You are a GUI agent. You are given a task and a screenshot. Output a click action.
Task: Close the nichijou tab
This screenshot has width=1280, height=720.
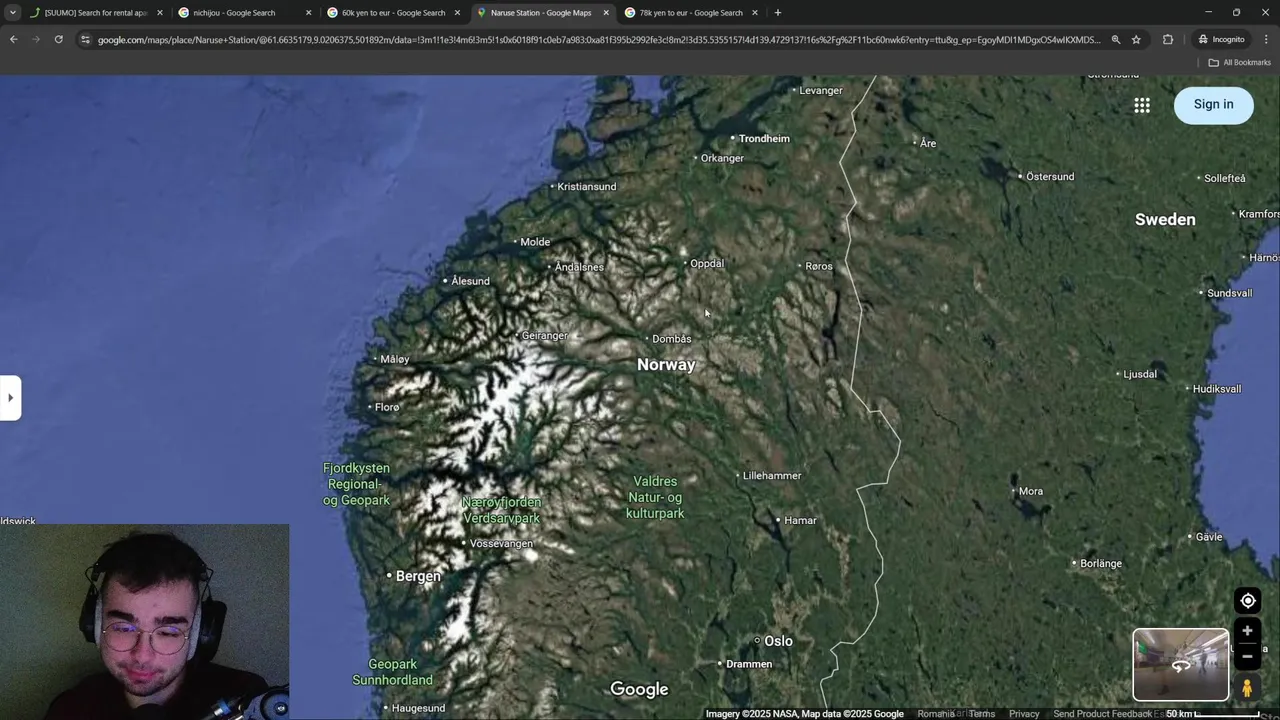pos(308,13)
